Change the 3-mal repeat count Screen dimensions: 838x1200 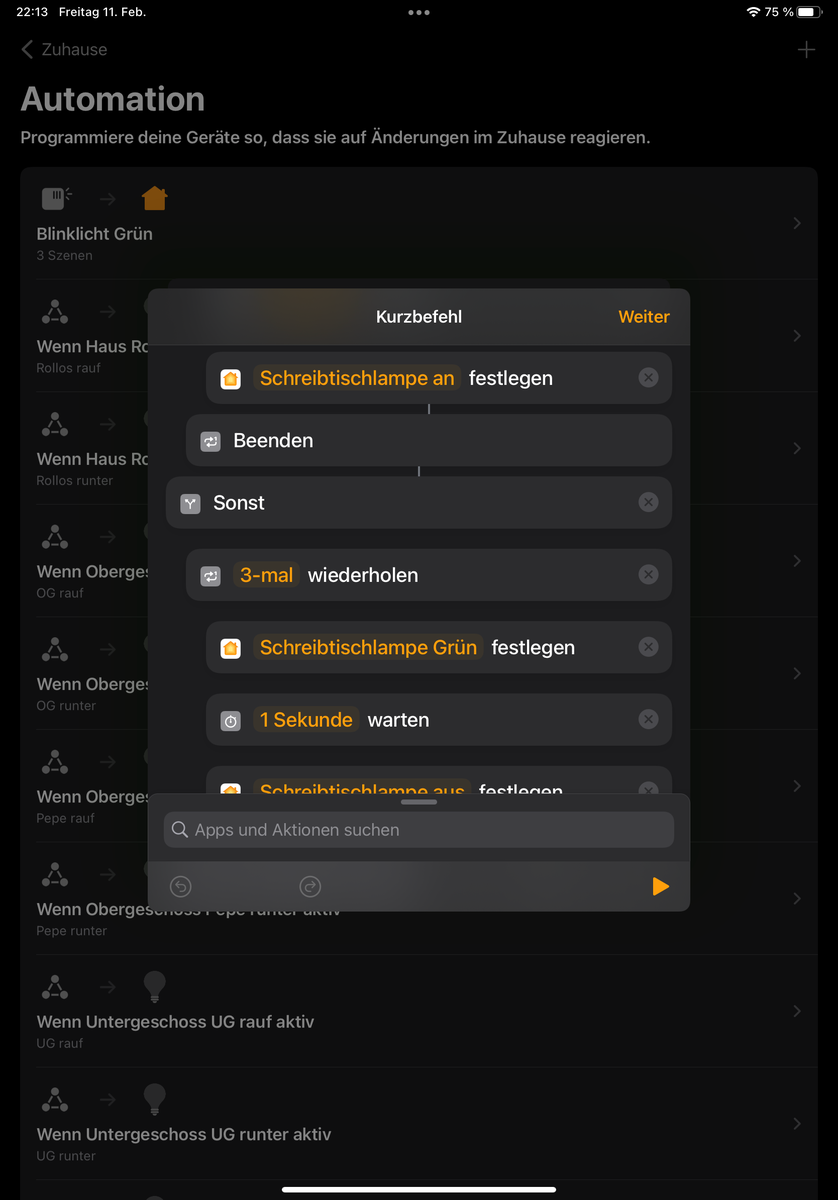267,575
